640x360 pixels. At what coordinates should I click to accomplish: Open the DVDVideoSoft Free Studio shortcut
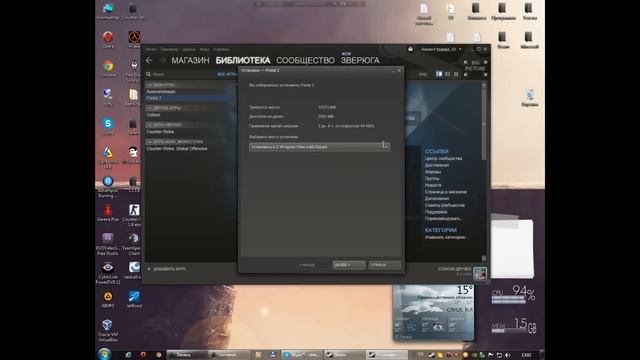point(108,244)
